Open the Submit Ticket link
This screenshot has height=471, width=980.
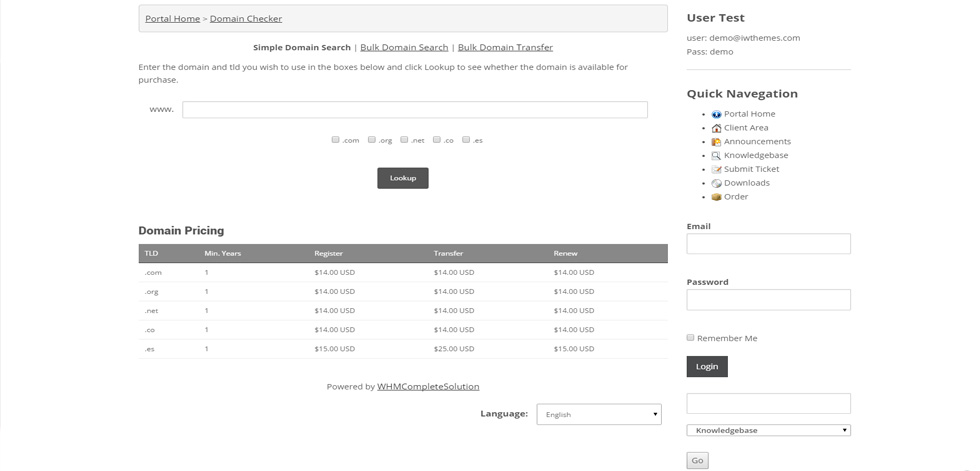coord(752,169)
